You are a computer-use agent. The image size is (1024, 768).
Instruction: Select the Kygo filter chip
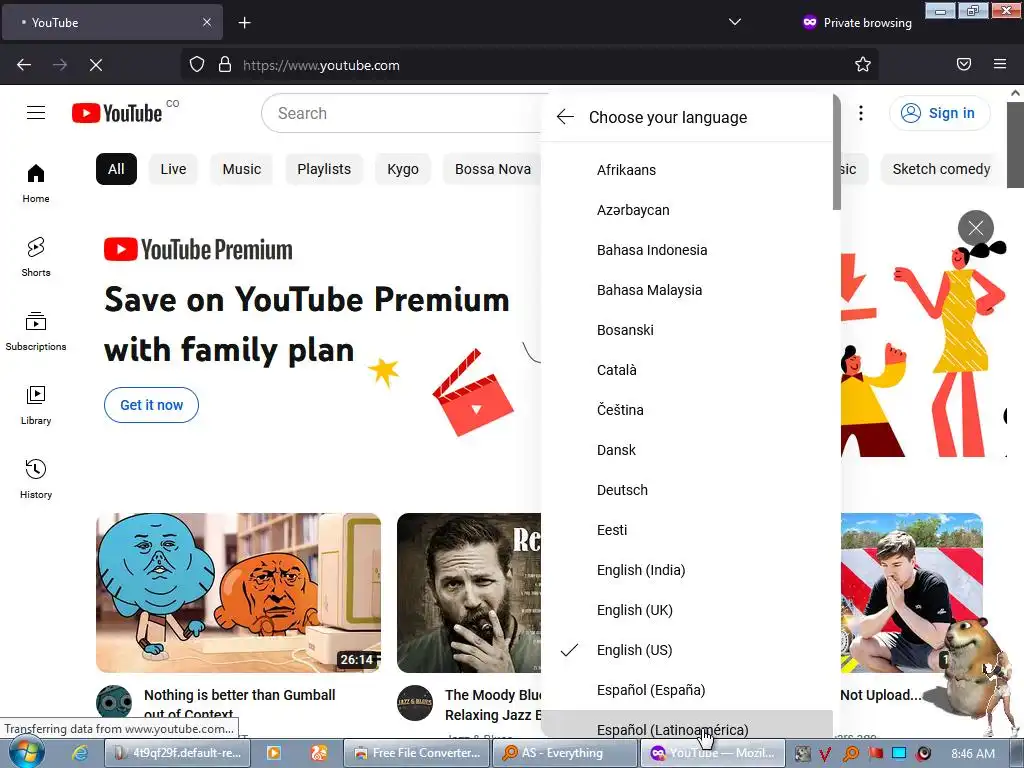(x=403, y=169)
